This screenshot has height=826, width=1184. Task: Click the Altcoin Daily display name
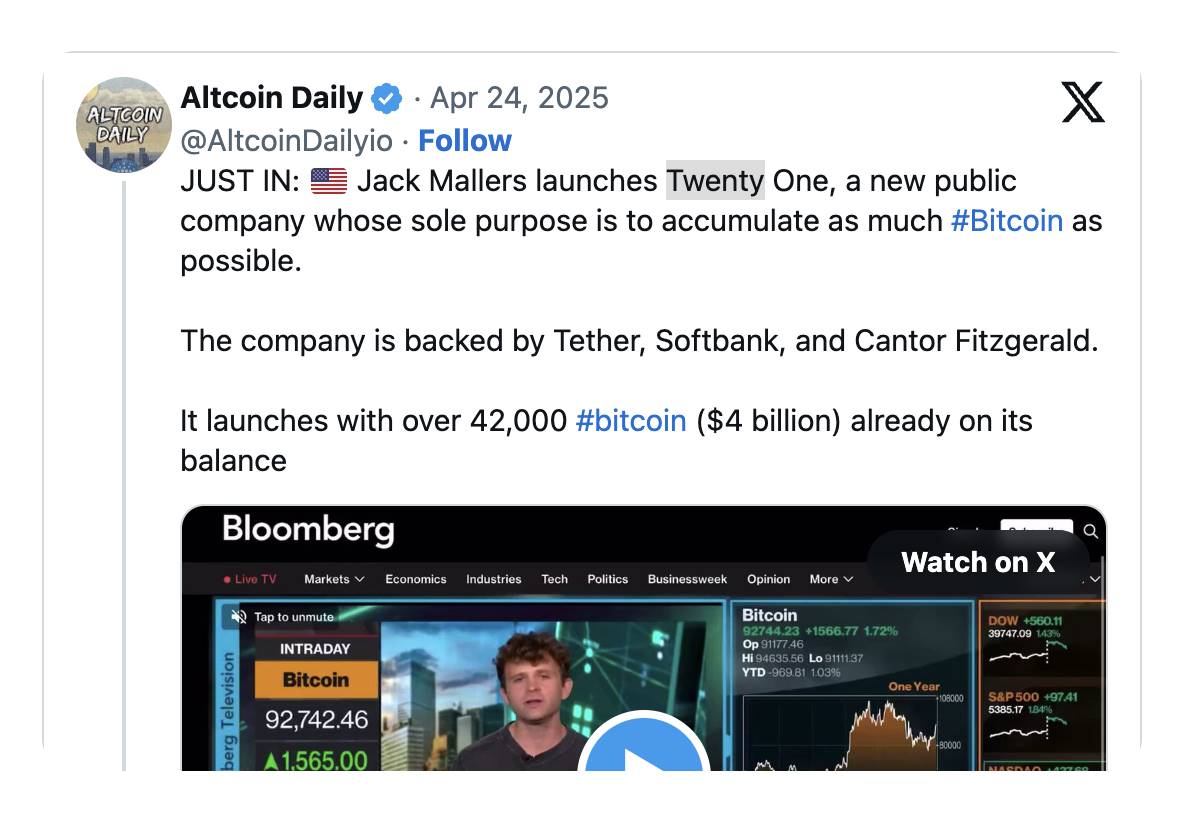pos(271,98)
